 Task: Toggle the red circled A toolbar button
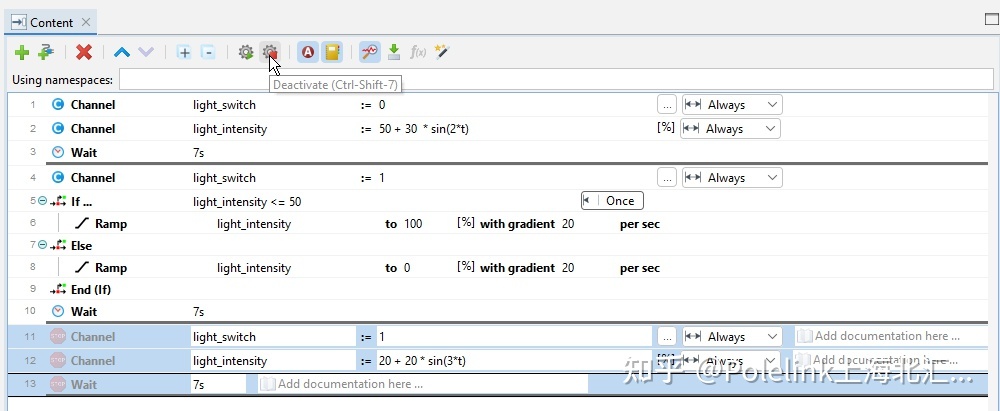coord(308,52)
